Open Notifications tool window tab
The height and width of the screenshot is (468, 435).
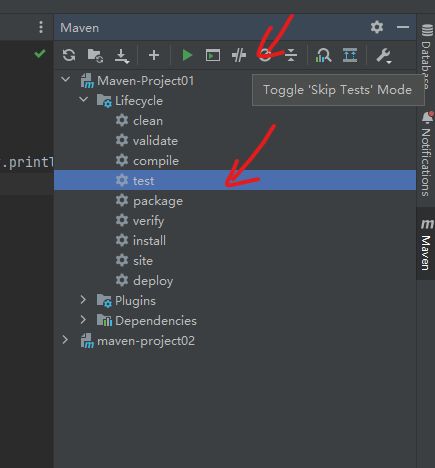click(x=426, y=154)
